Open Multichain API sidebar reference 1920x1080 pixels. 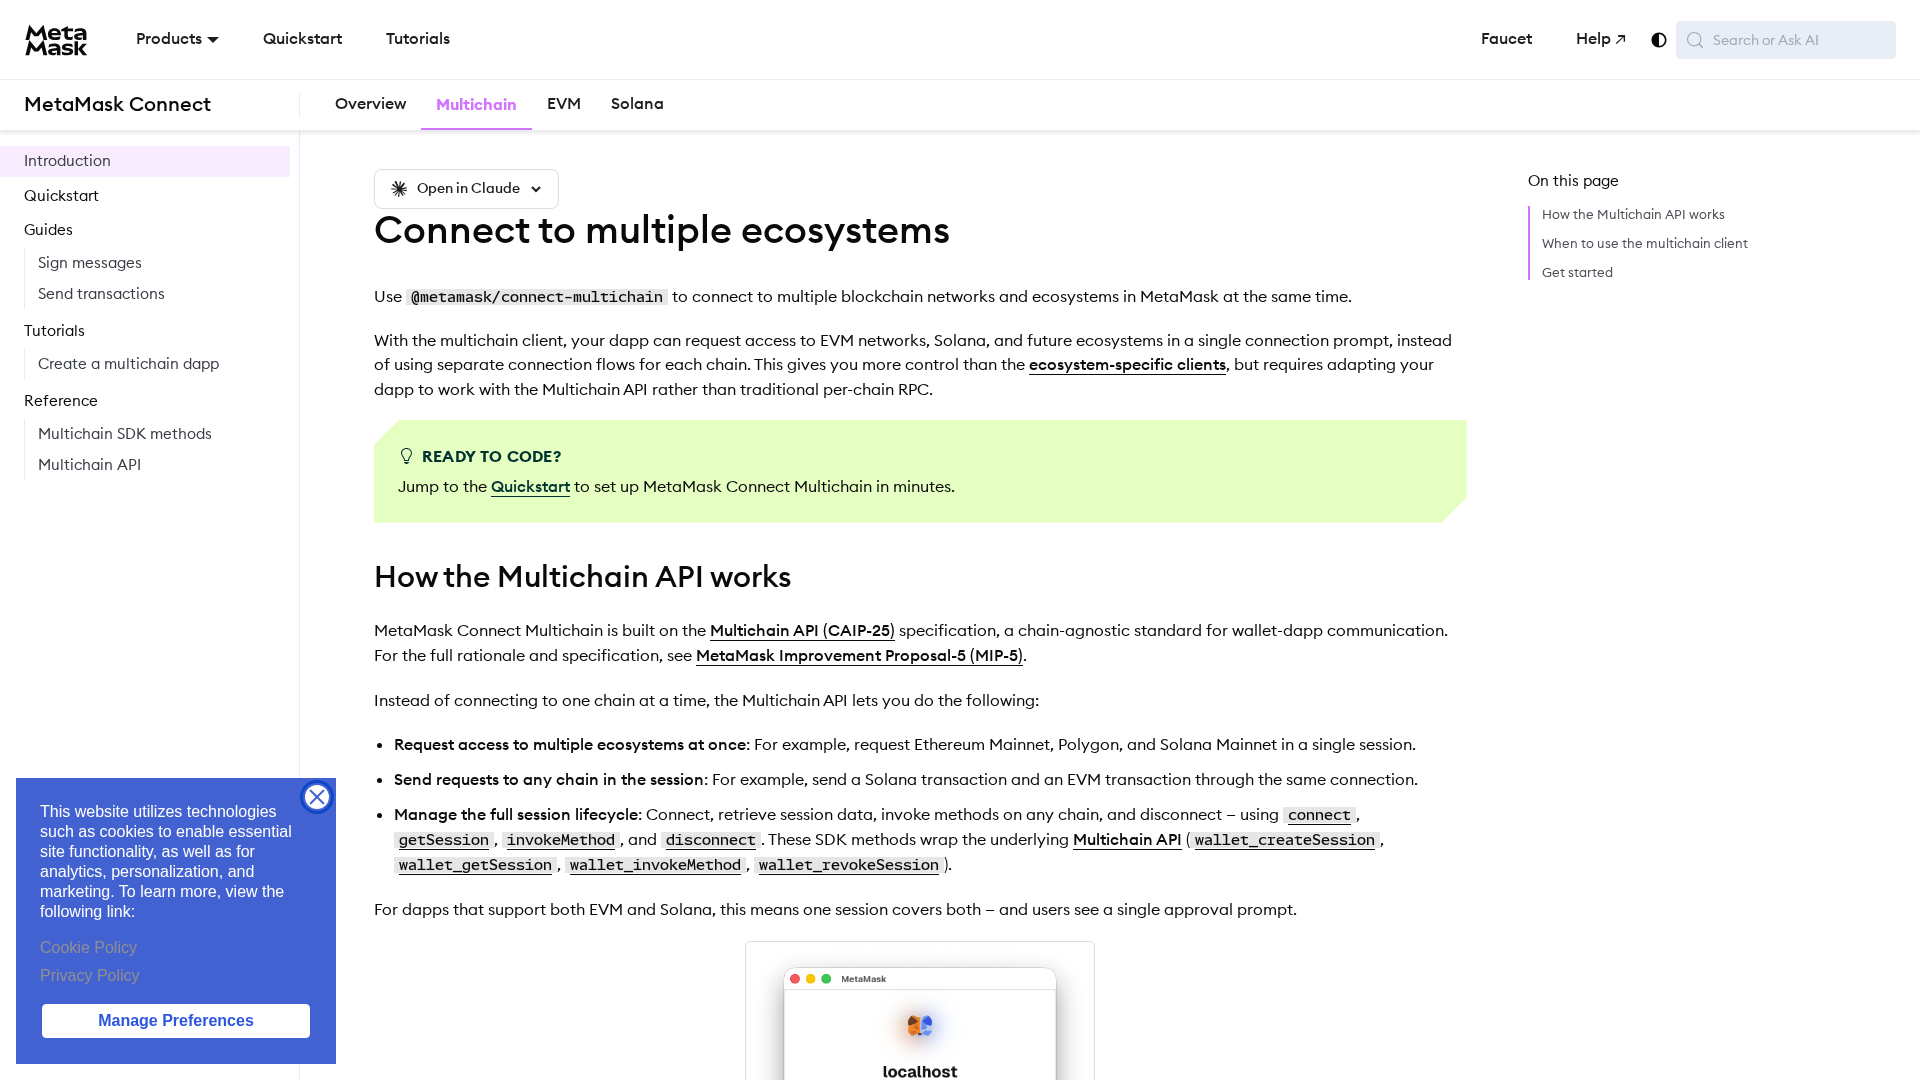[89, 465]
